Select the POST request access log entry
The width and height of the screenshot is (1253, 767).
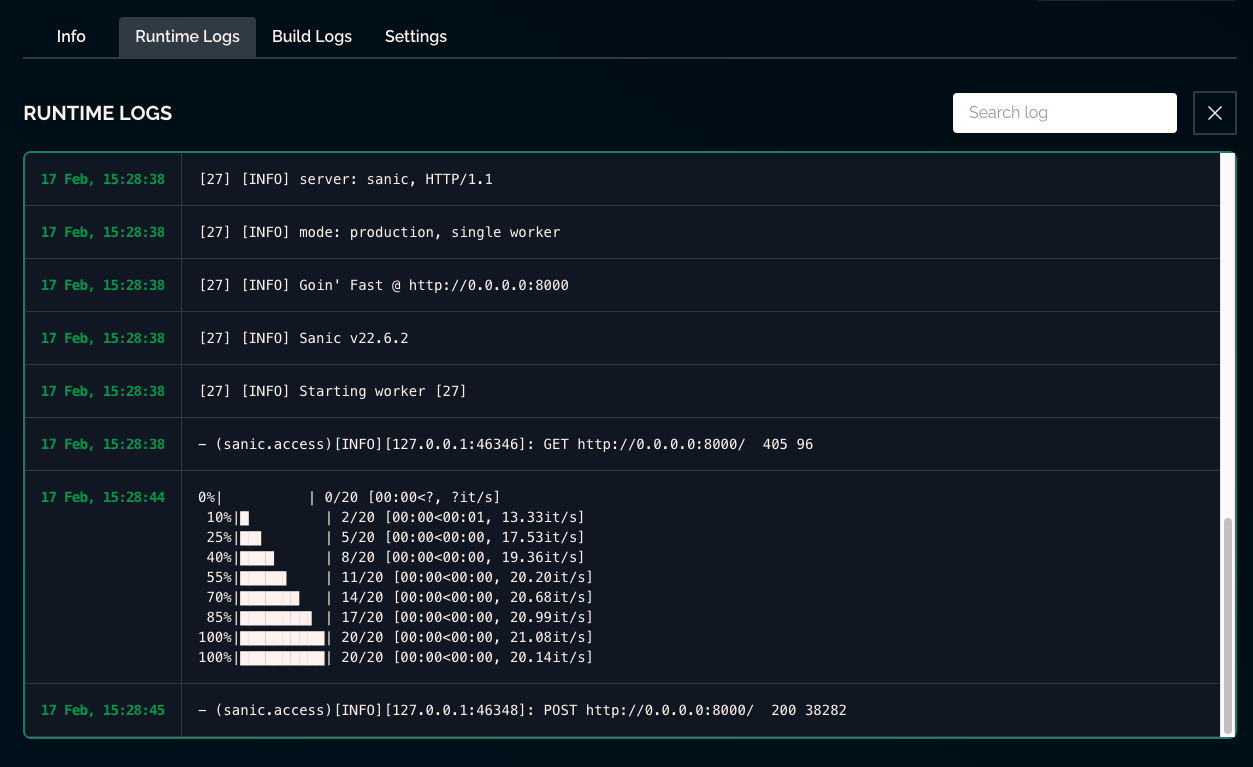click(x=522, y=710)
